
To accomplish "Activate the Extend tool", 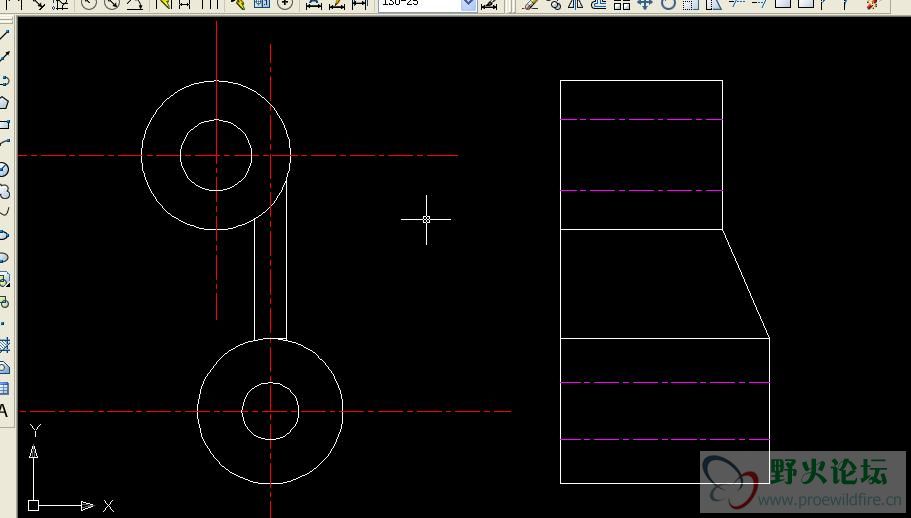I will pyautogui.click(x=759, y=4).
